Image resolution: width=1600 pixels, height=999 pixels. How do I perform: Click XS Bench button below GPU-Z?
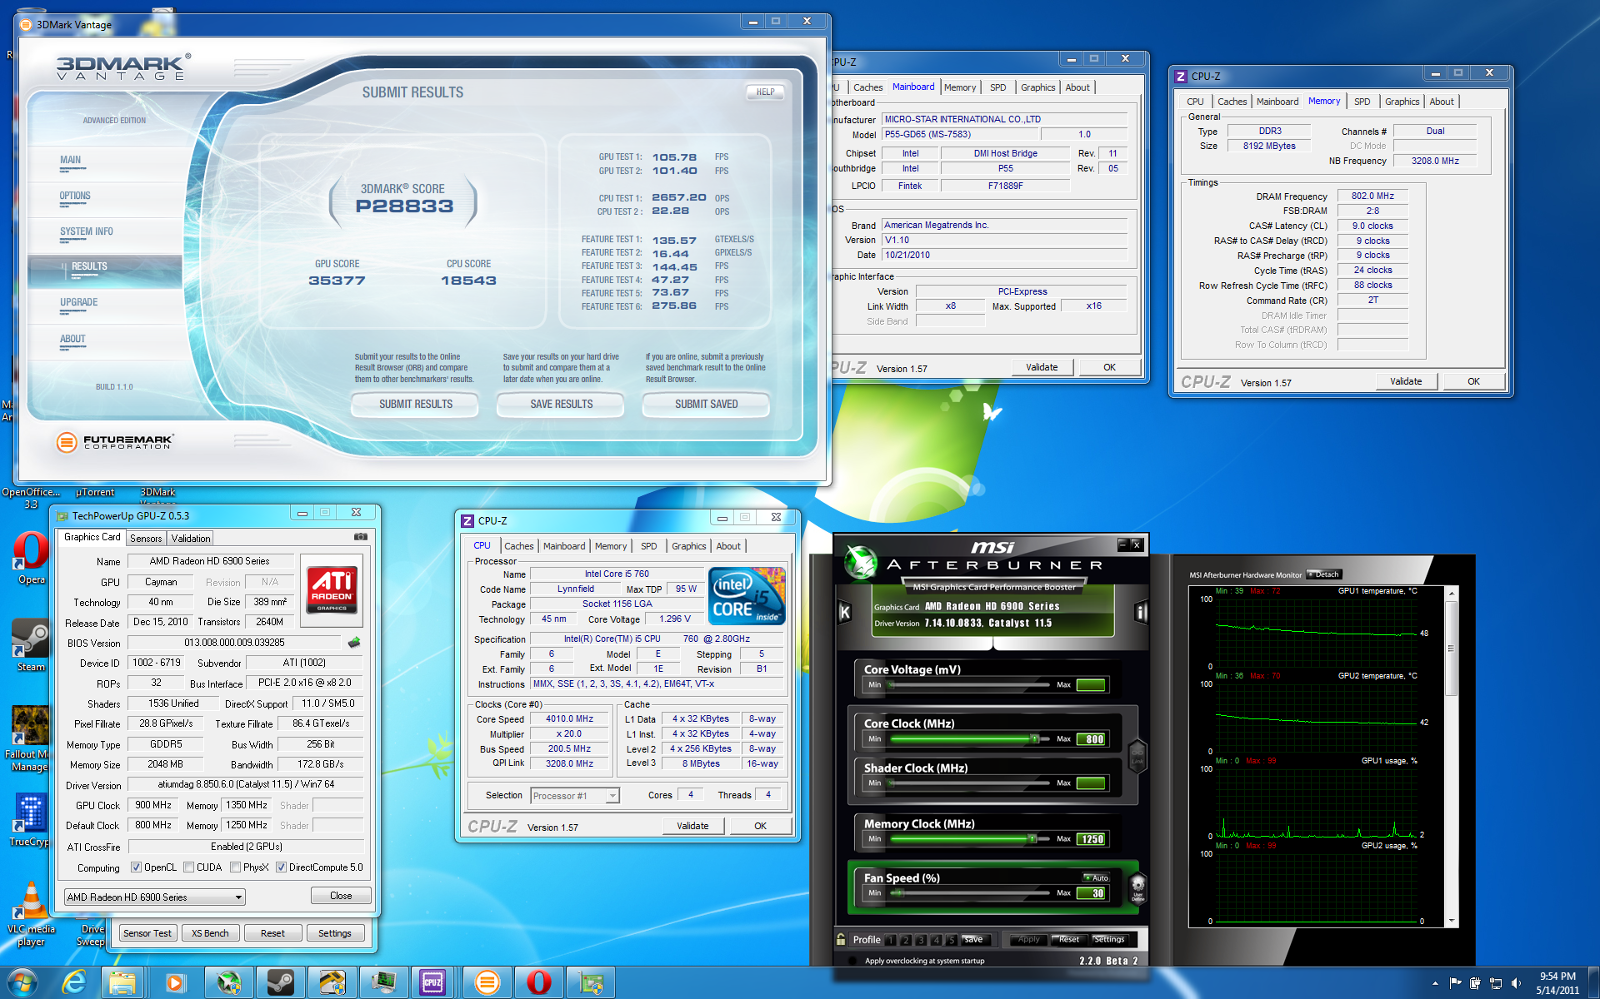click(x=210, y=933)
